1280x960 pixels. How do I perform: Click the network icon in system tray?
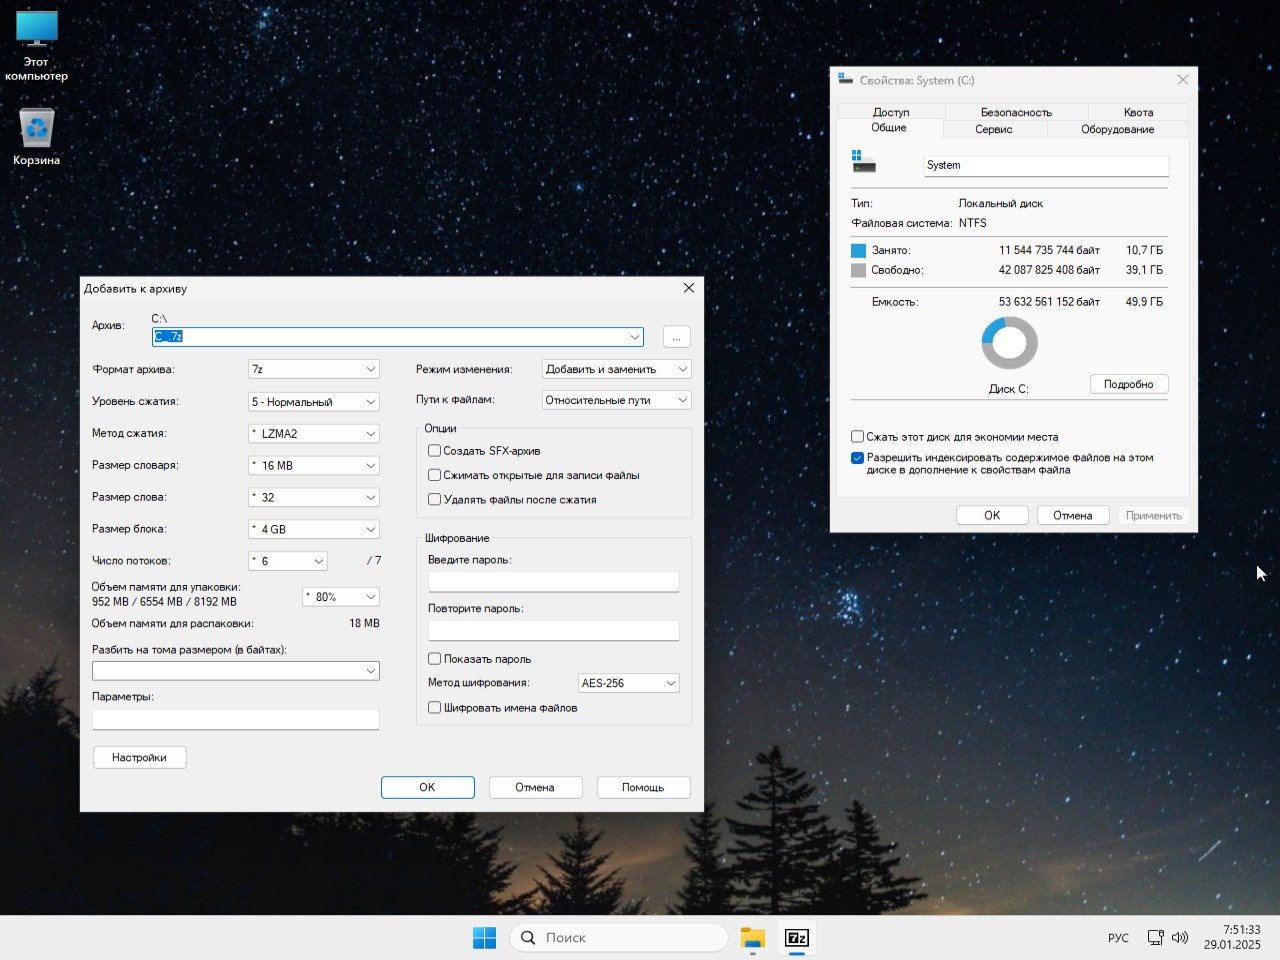tap(1155, 938)
